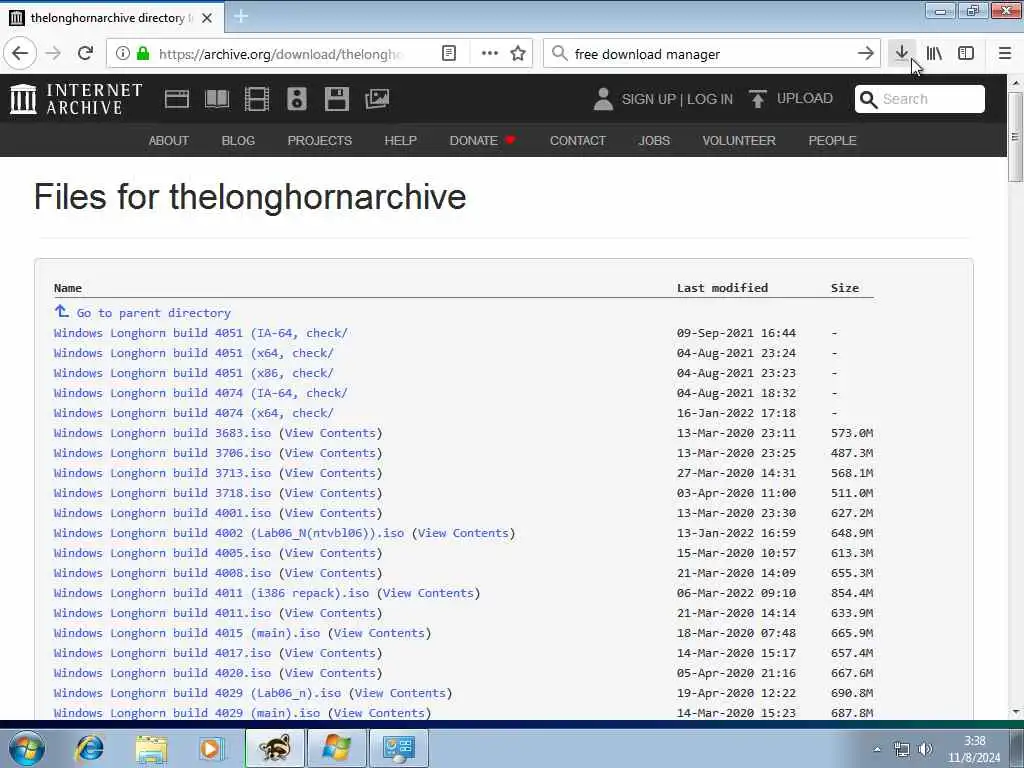Open the Texts book icon in header
1024x768 pixels.
217,99
